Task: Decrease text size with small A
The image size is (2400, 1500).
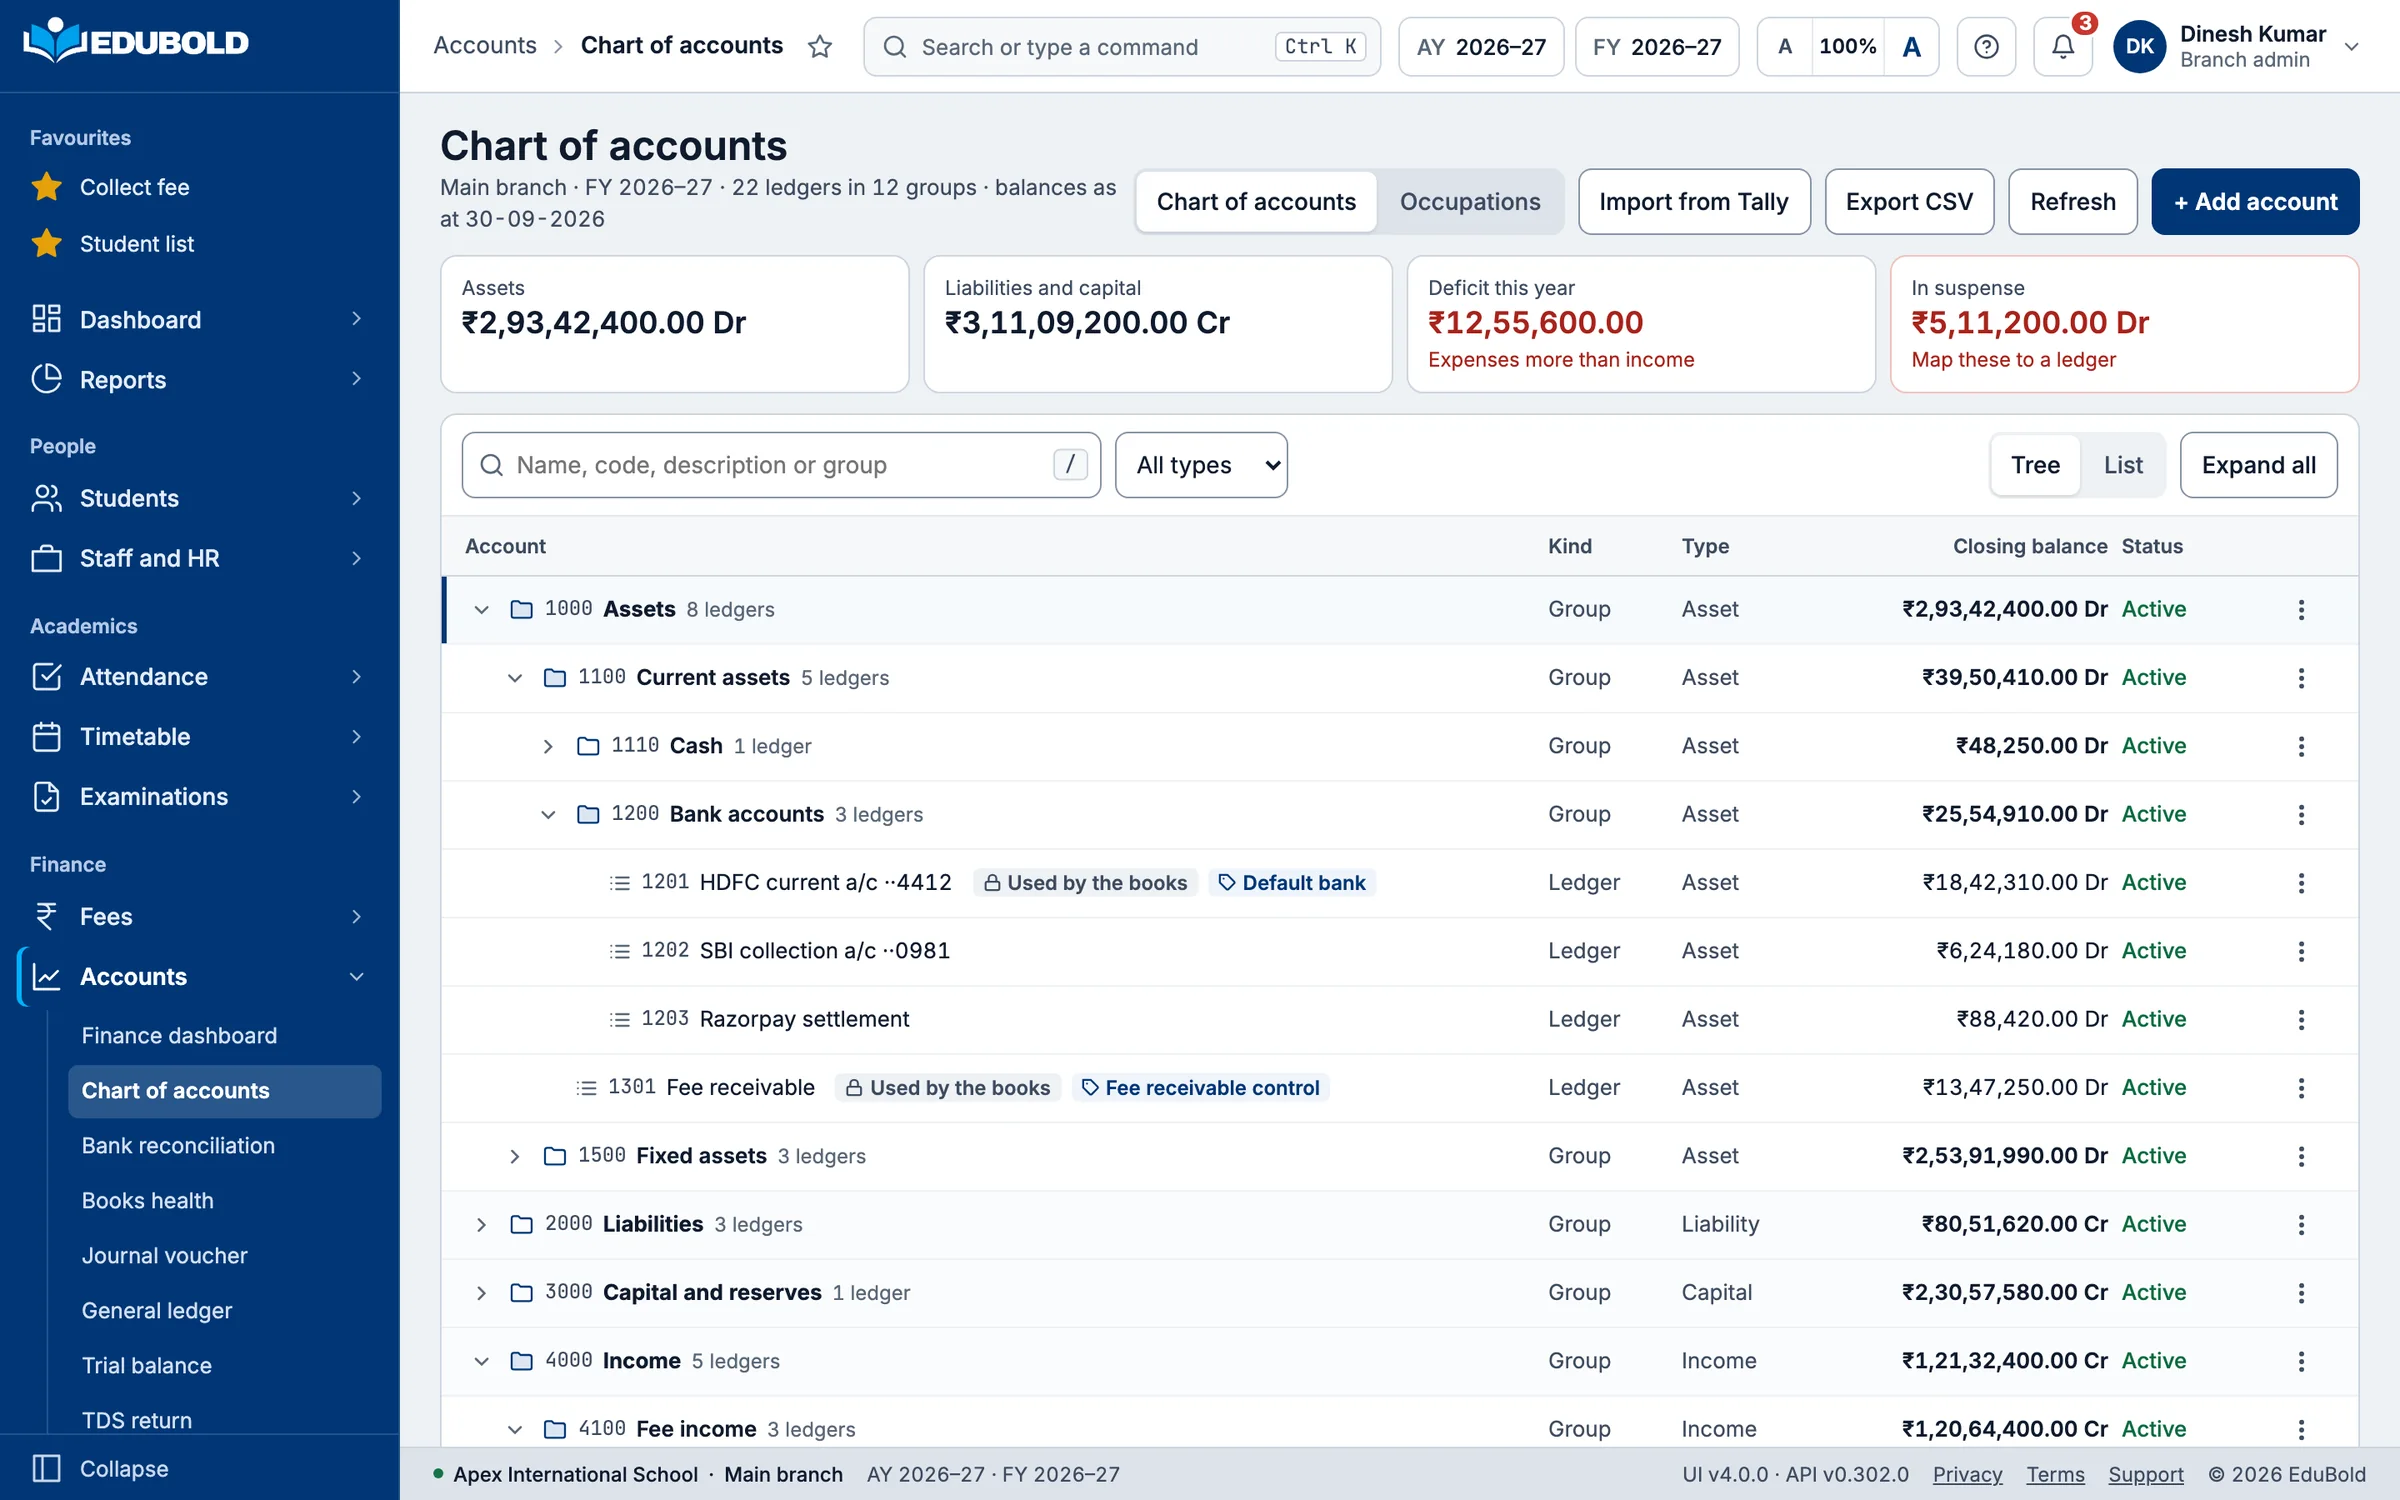Action: pos(1785,46)
